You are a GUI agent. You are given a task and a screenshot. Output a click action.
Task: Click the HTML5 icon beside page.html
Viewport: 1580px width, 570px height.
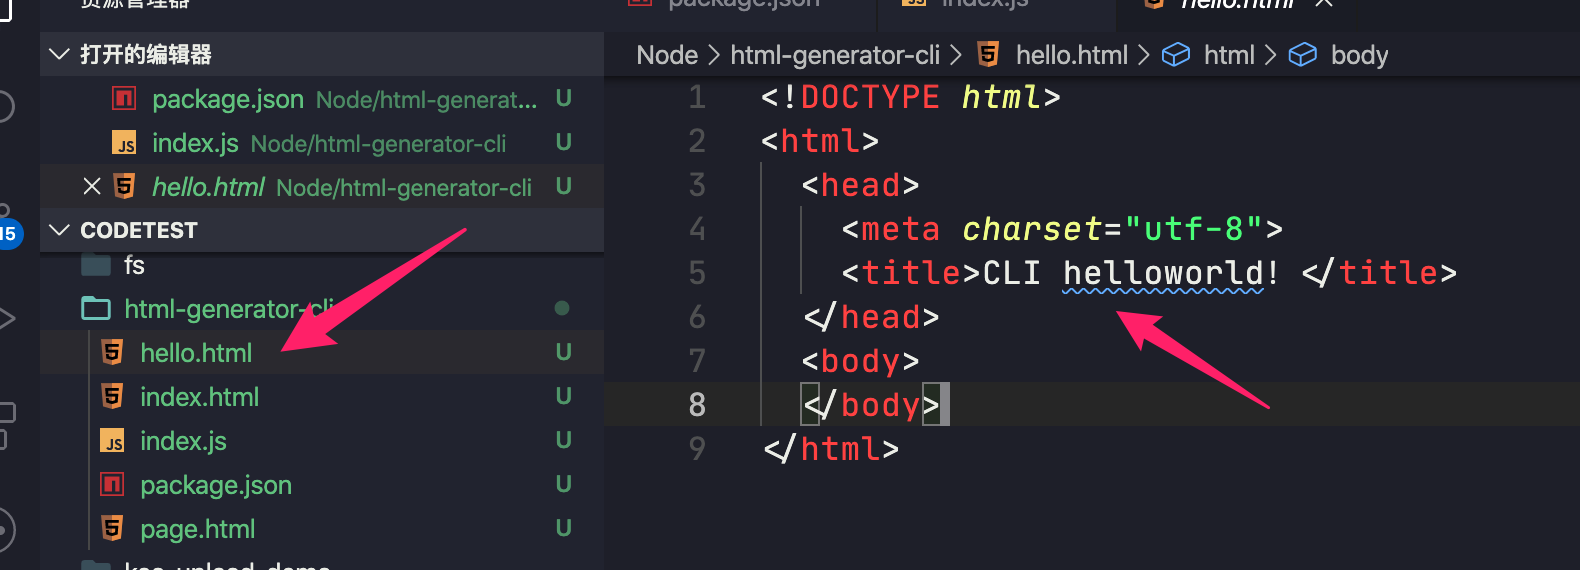112,528
